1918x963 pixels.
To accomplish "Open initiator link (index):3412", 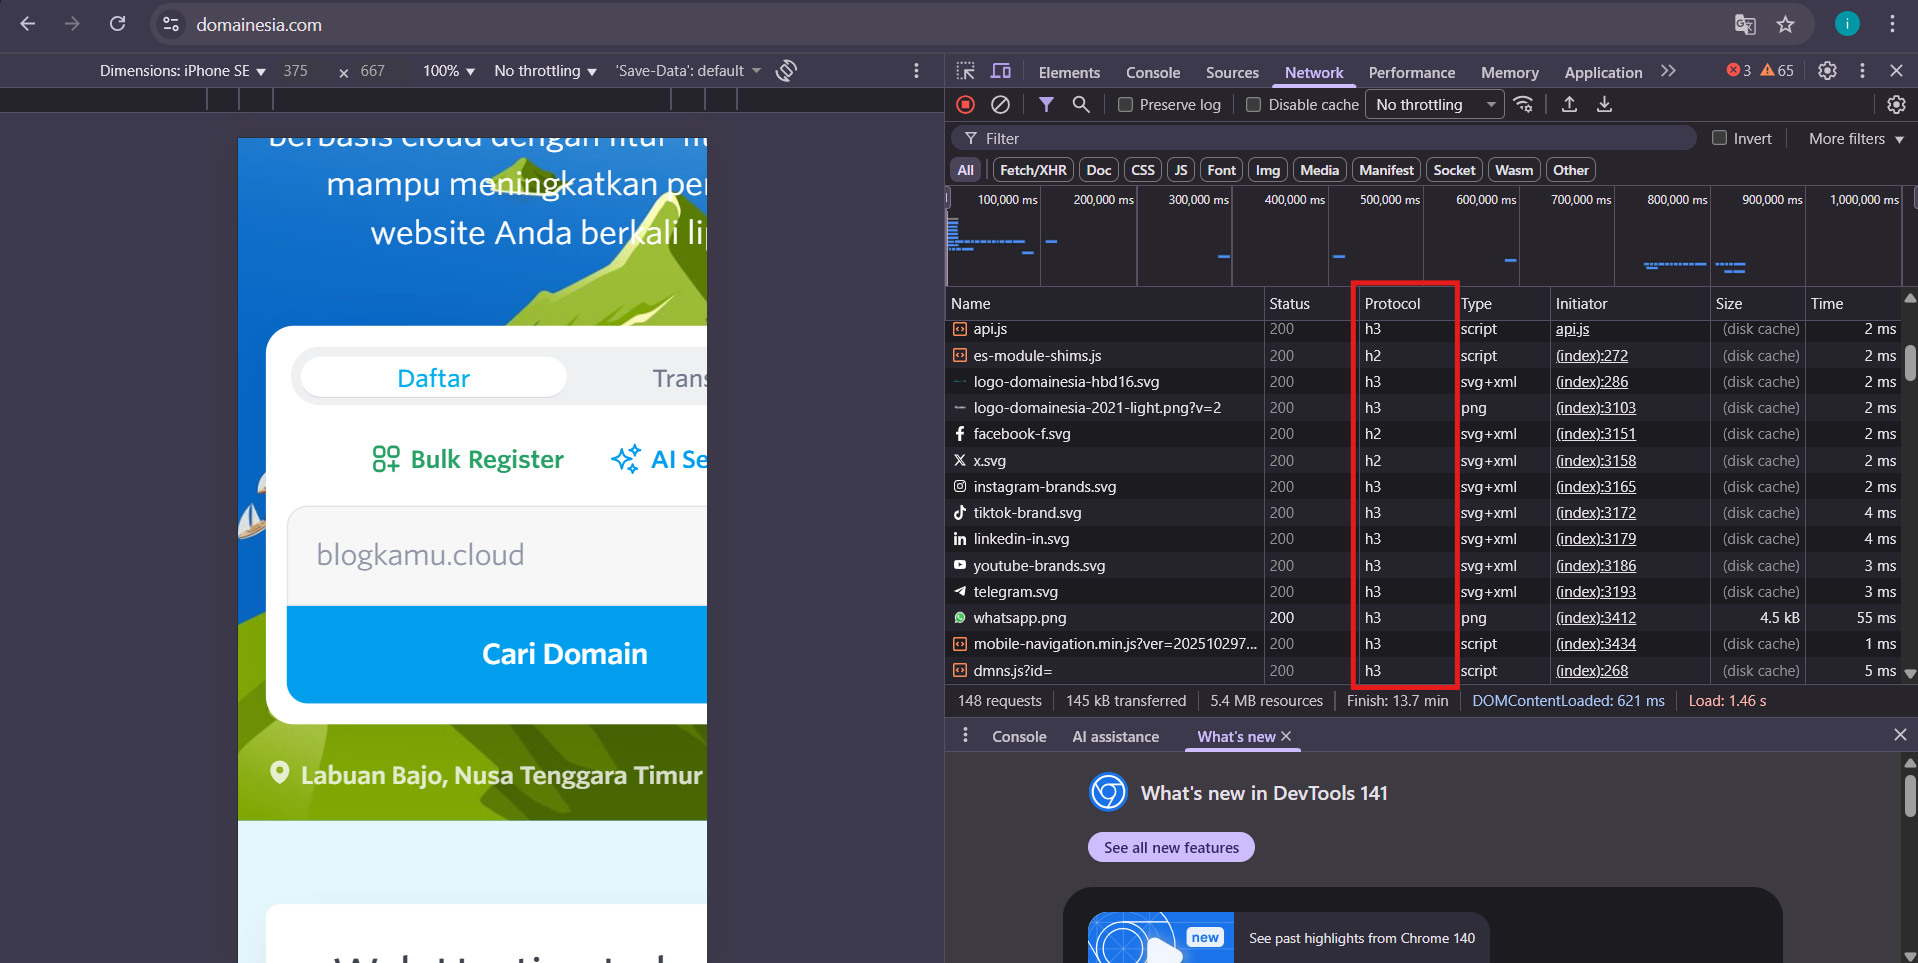I will pyautogui.click(x=1596, y=618).
